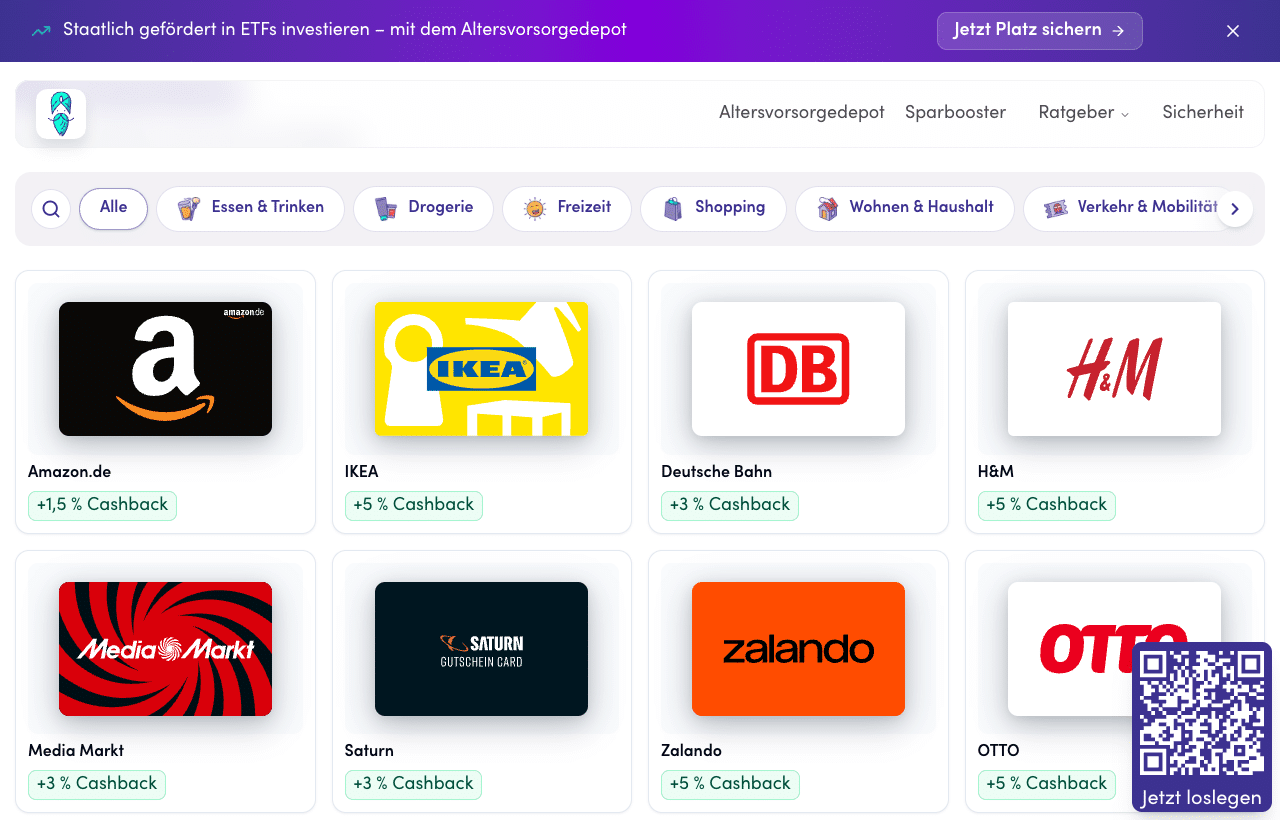
Task: Click the QR code widget
Action: tap(1202, 714)
